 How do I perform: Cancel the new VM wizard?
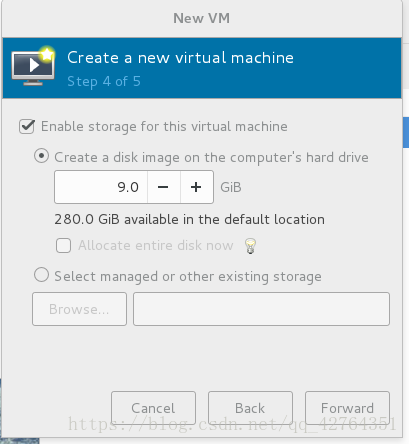[x=153, y=408]
